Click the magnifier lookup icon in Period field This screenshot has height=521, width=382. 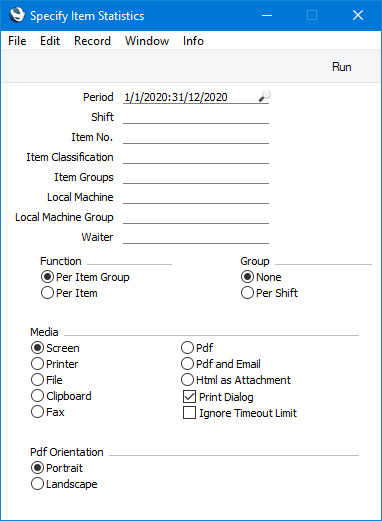[265, 96]
